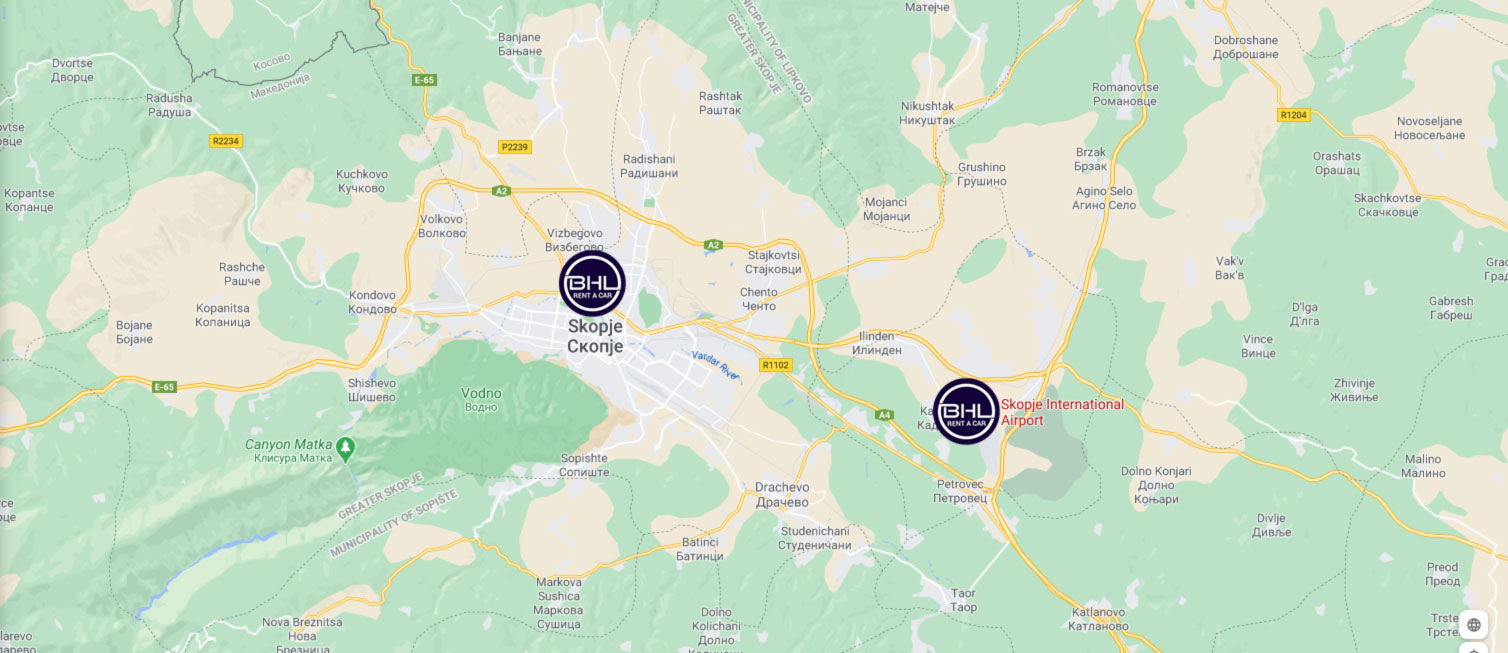Click the A4 highway shield
Image resolution: width=1508 pixels, height=653 pixels.
pos(884,414)
